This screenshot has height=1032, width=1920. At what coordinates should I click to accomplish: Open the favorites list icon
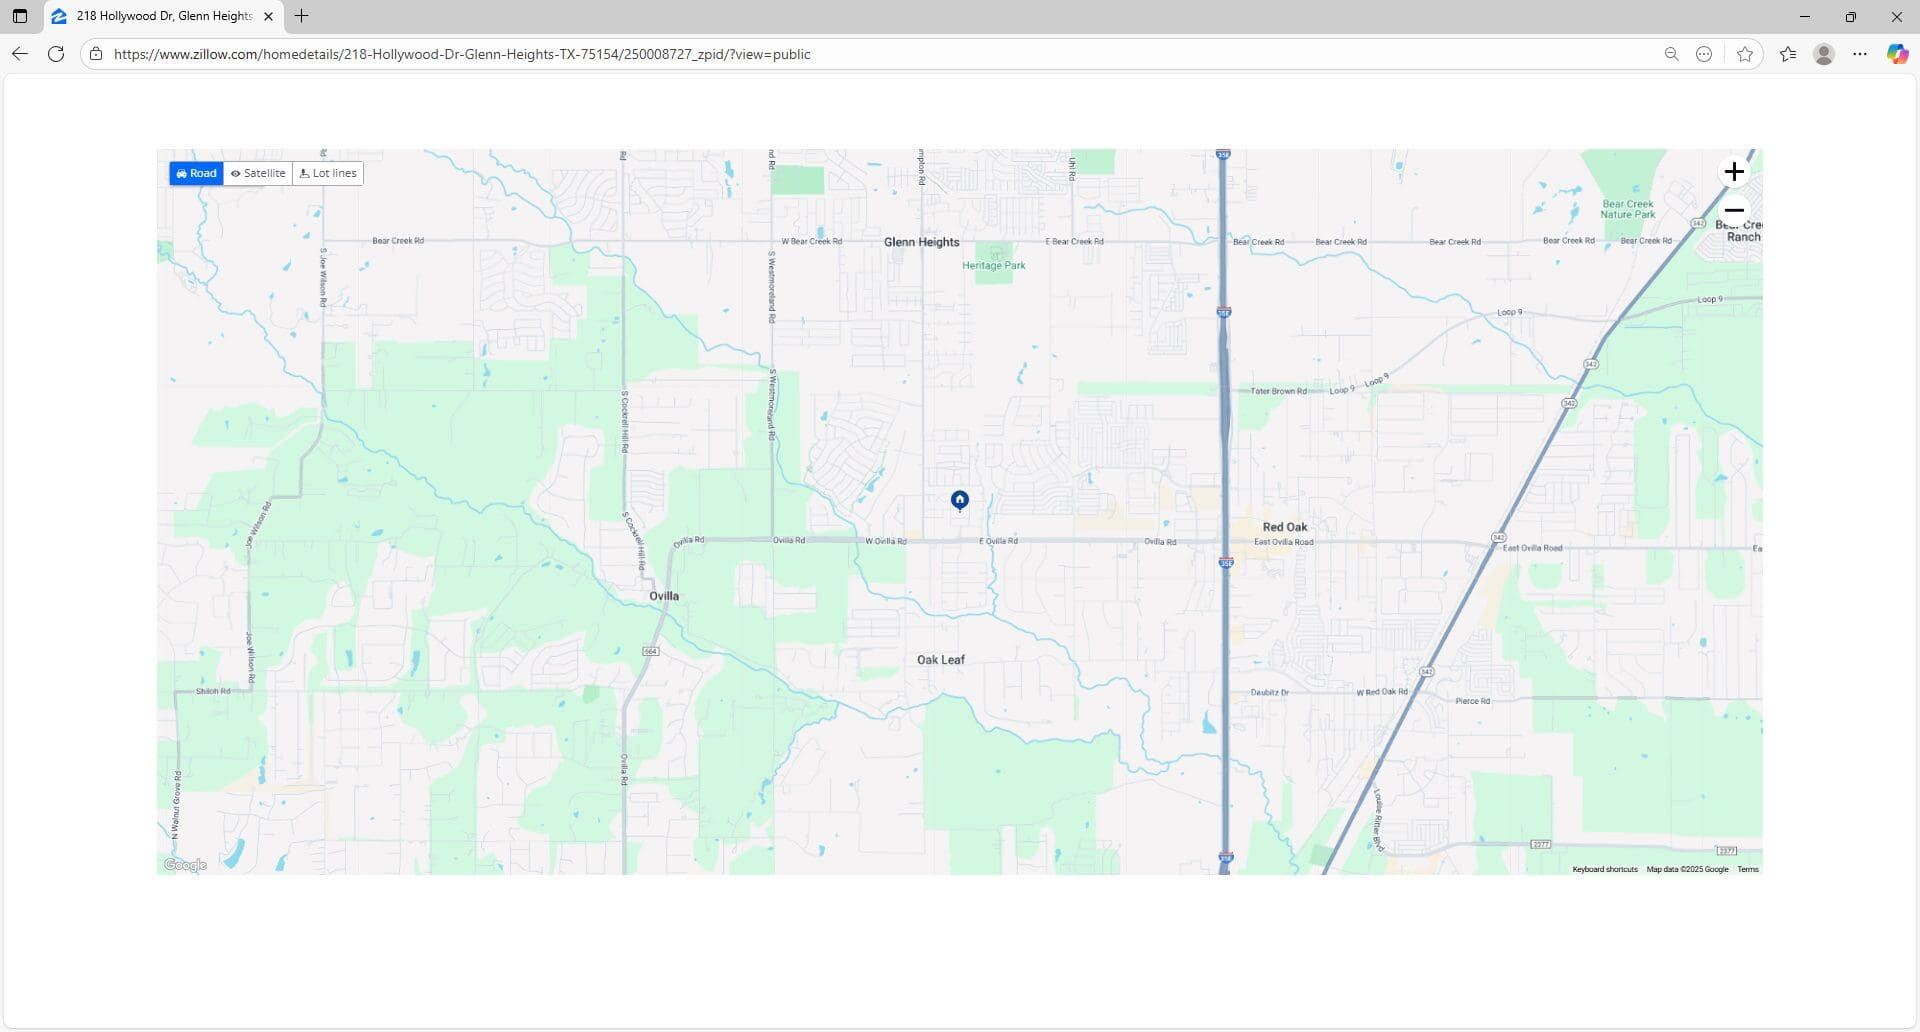point(1788,54)
